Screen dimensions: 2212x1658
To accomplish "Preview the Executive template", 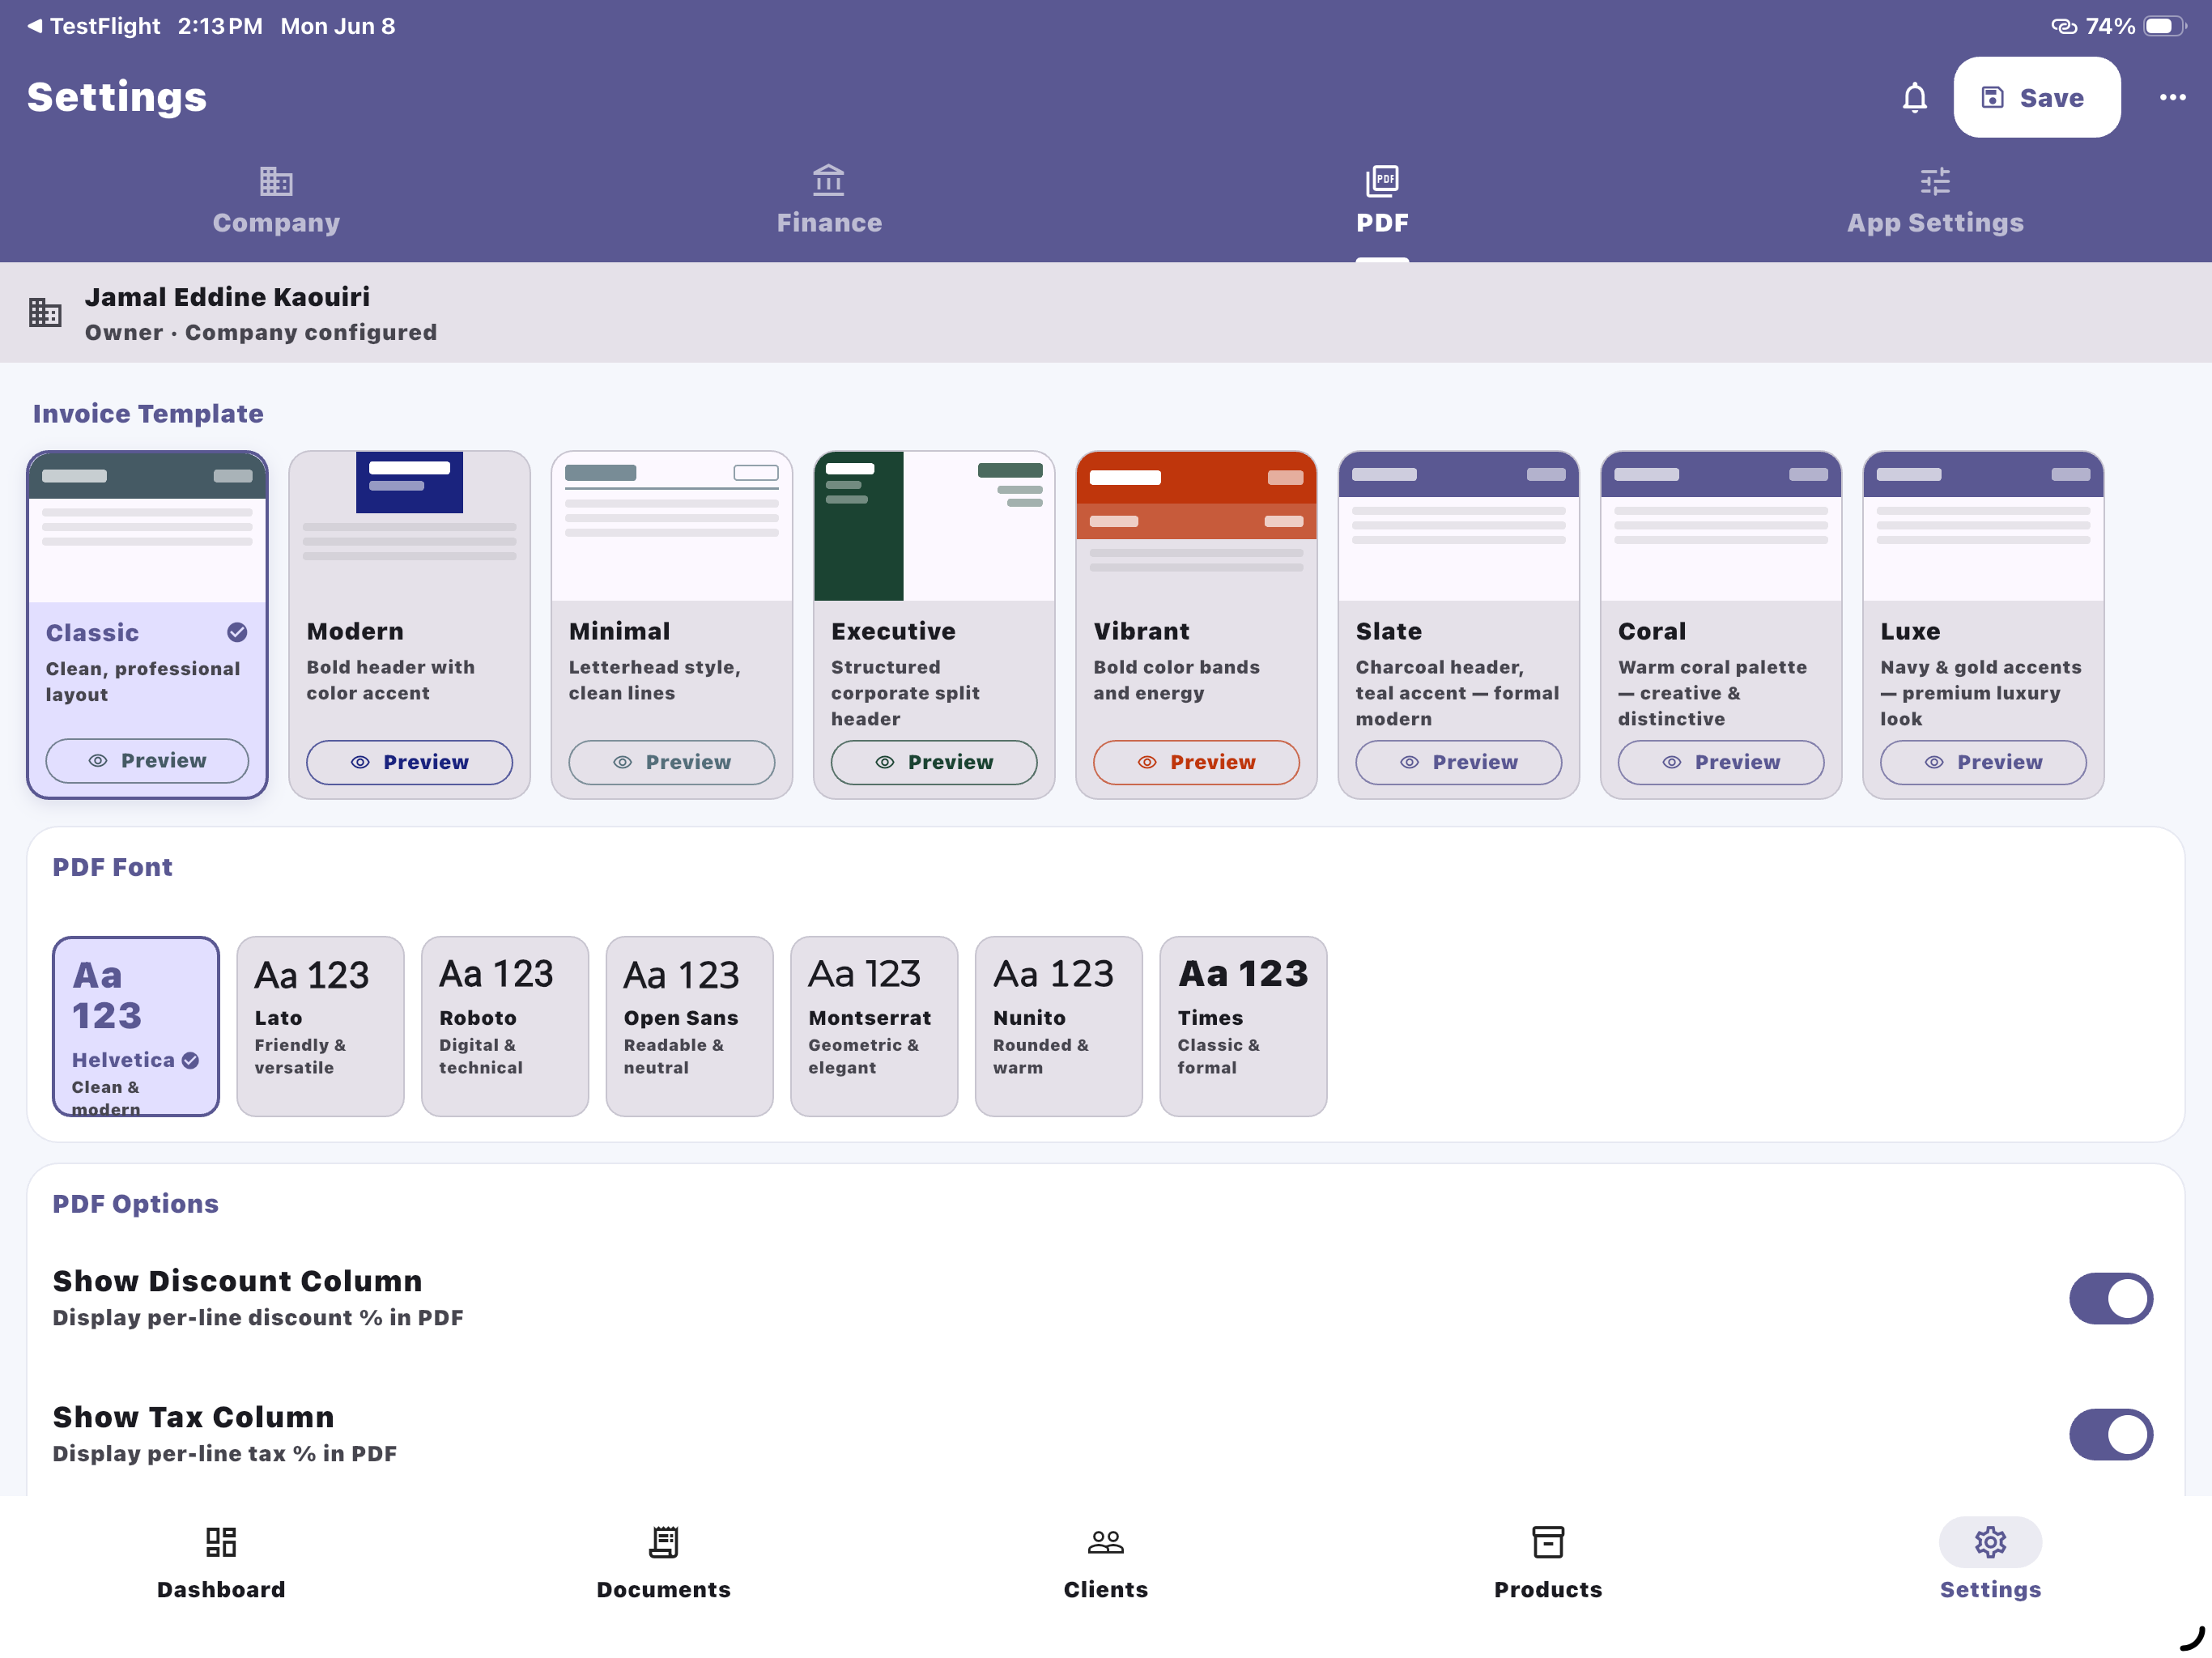I will point(933,762).
